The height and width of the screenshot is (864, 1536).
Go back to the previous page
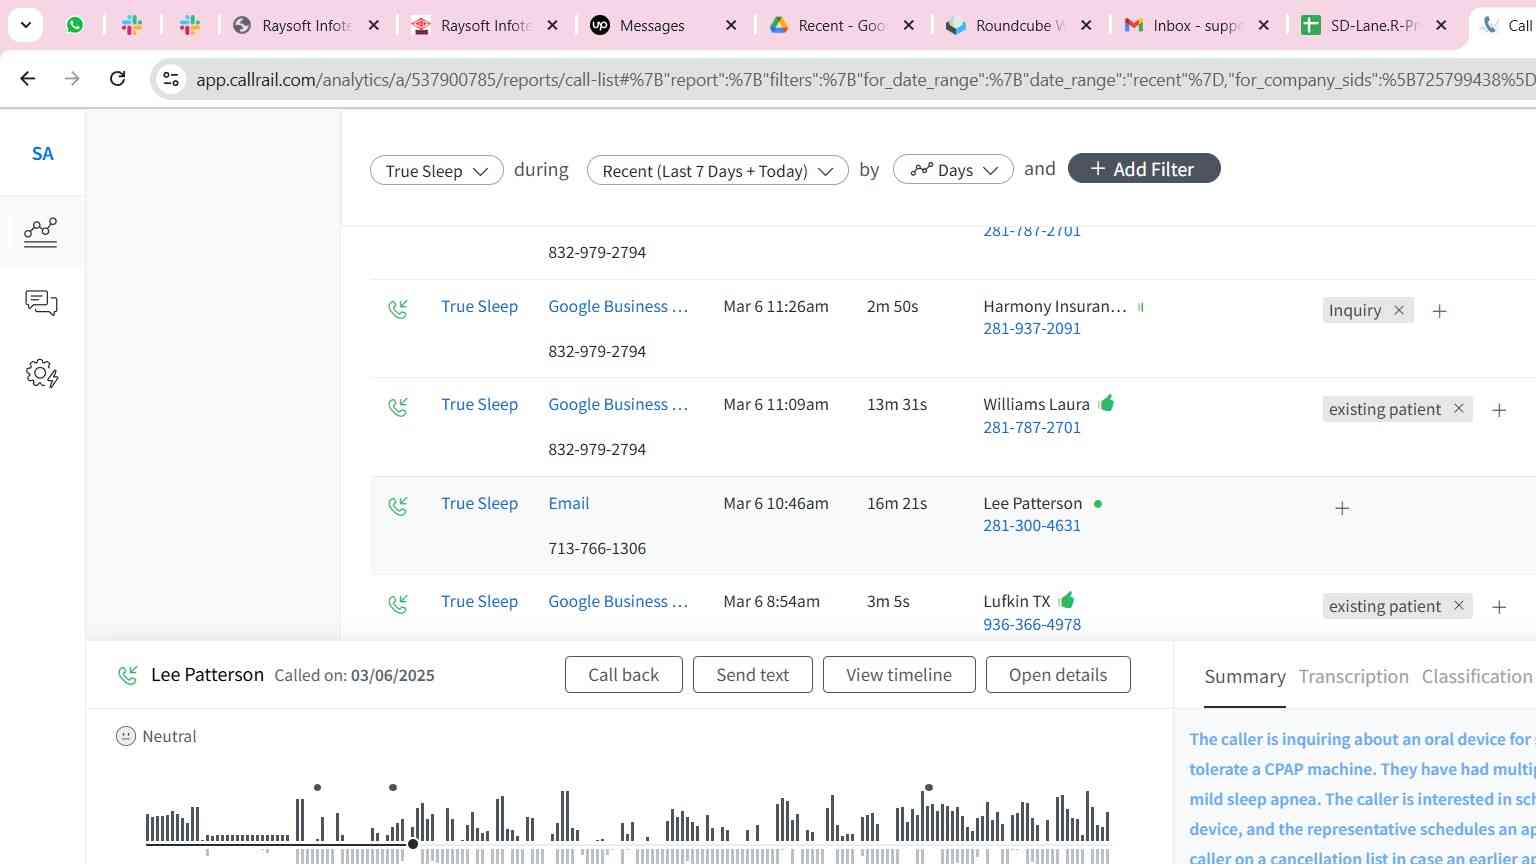pyautogui.click(x=28, y=78)
